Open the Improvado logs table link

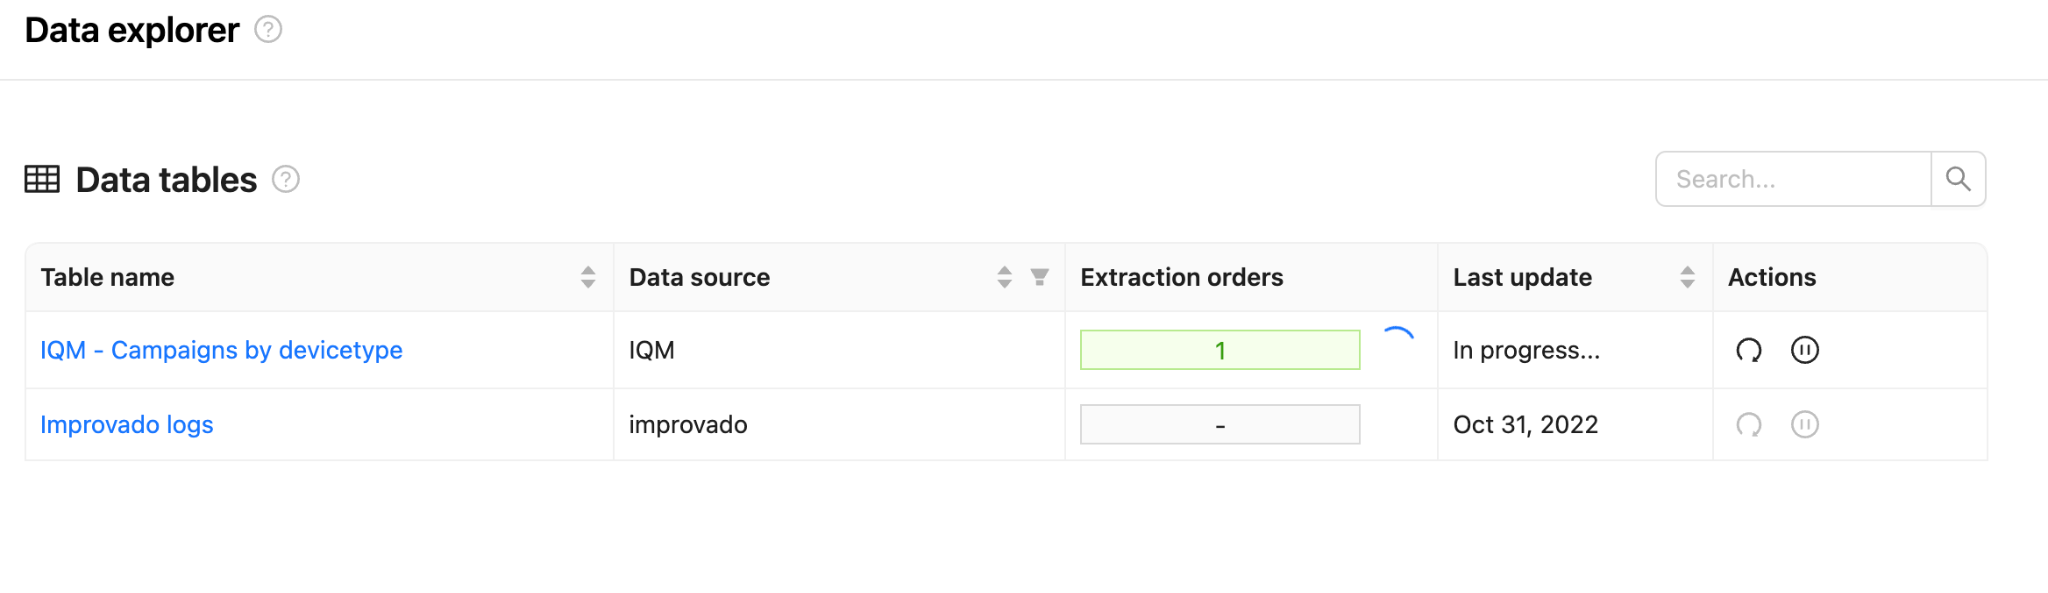(x=127, y=425)
